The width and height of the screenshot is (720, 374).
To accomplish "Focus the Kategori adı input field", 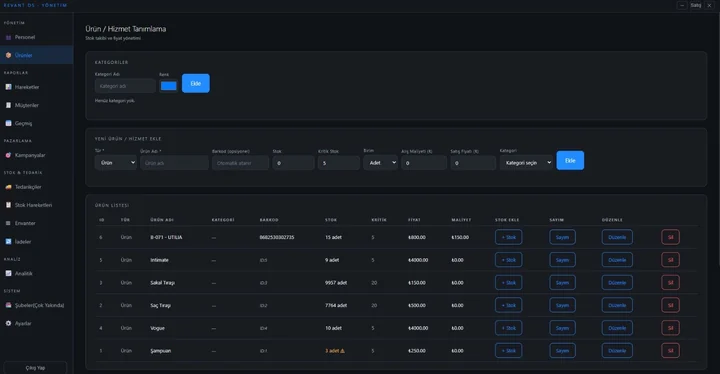I will (125, 86).
